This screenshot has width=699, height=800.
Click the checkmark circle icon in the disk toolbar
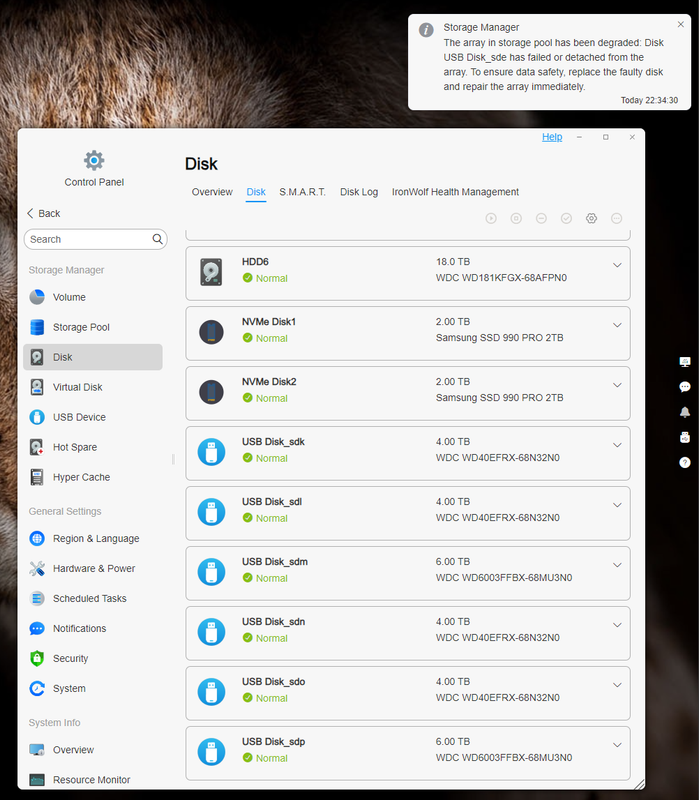566,218
